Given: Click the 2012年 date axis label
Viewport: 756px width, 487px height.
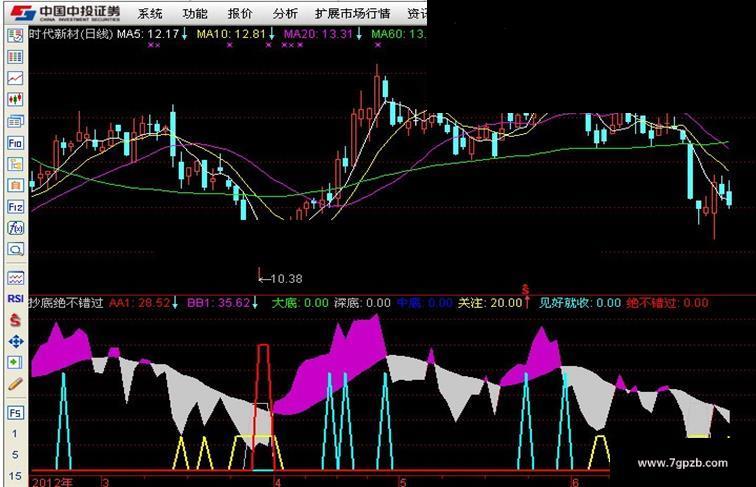Looking at the screenshot, I should coord(52,482).
